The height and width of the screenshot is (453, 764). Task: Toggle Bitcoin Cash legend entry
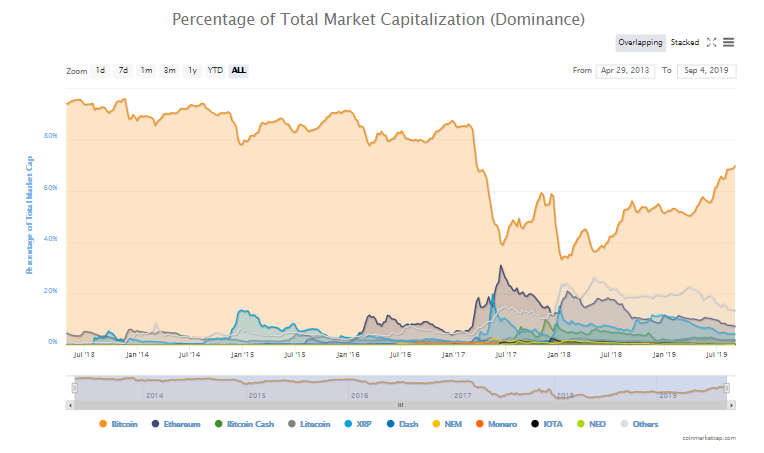243,425
